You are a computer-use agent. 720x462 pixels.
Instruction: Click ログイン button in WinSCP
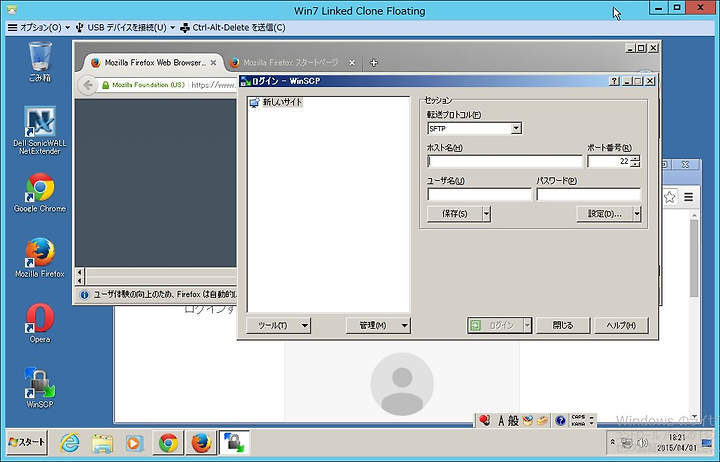[495, 325]
